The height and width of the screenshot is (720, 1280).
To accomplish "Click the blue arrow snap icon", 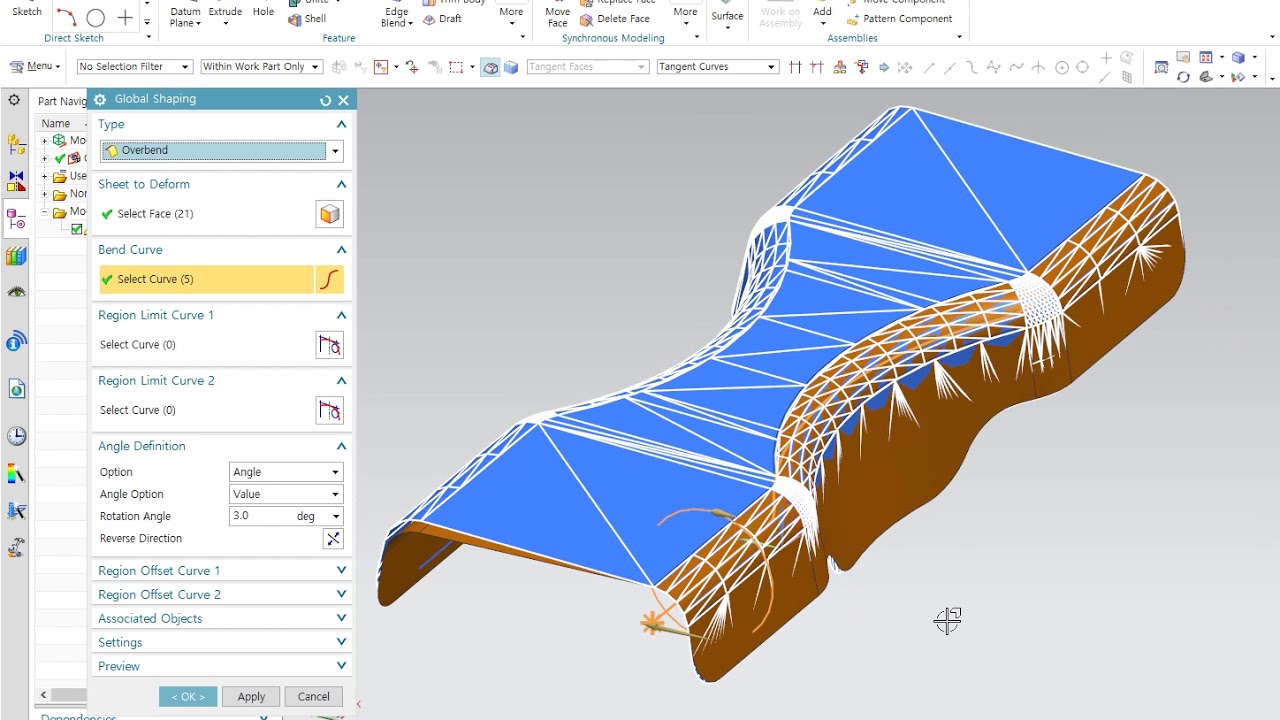I will click(x=883, y=67).
